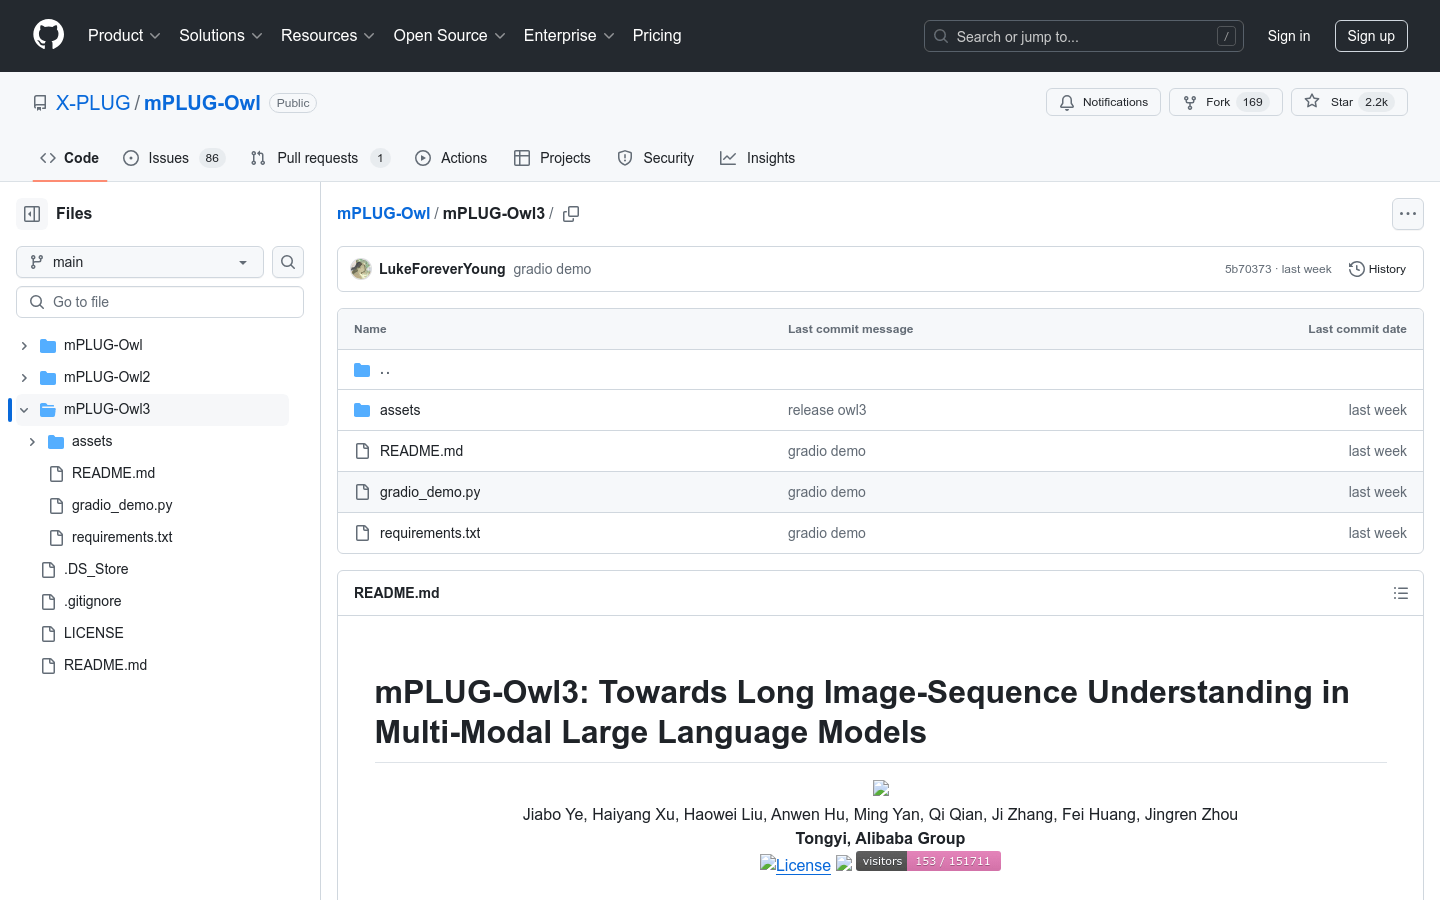Open the GitHub homepage logo
Viewport: 1440px width, 900px height.
[48, 35]
